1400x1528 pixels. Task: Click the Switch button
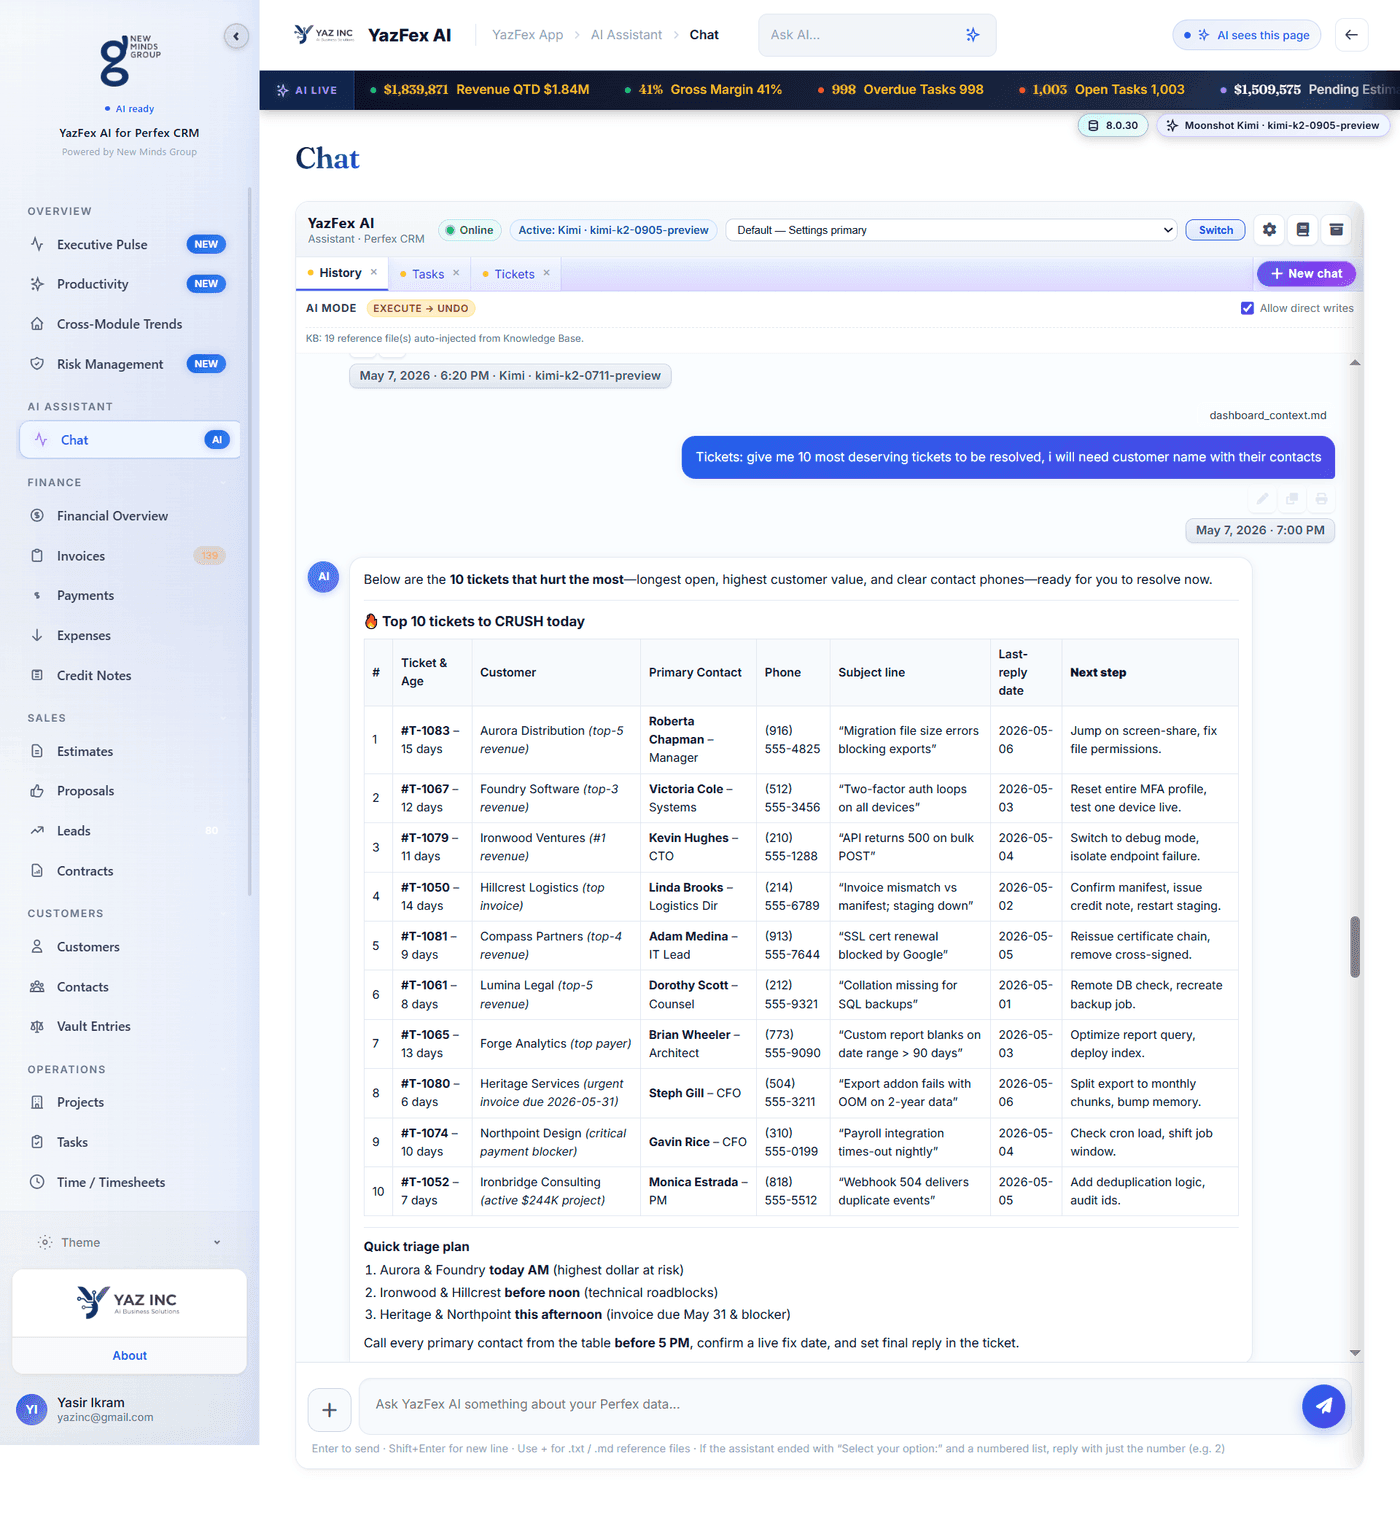[1216, 230]
